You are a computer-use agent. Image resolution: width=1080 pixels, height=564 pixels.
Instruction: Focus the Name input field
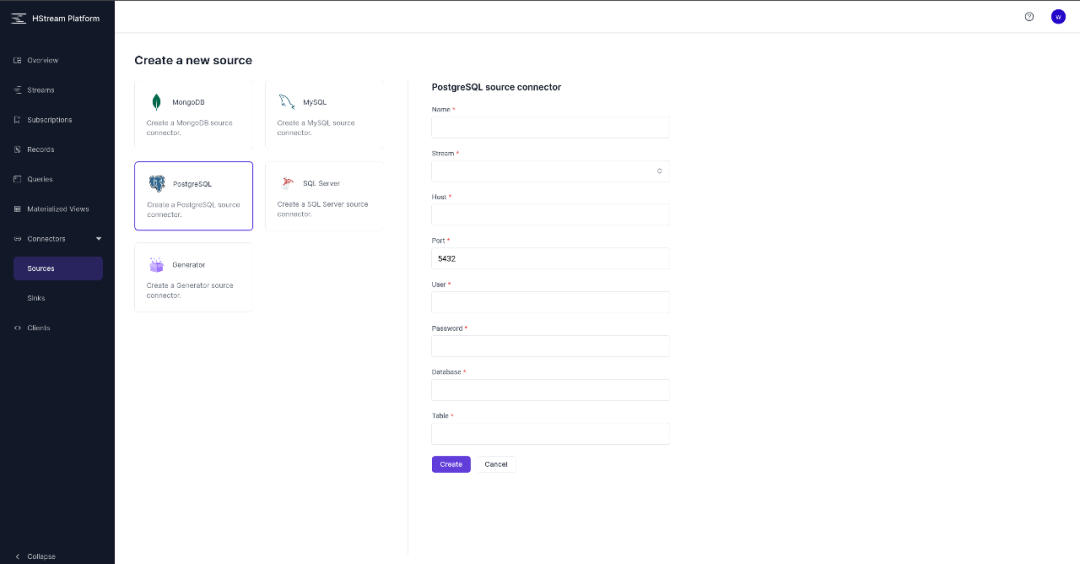pyautogui.click(x=550, y=127)
